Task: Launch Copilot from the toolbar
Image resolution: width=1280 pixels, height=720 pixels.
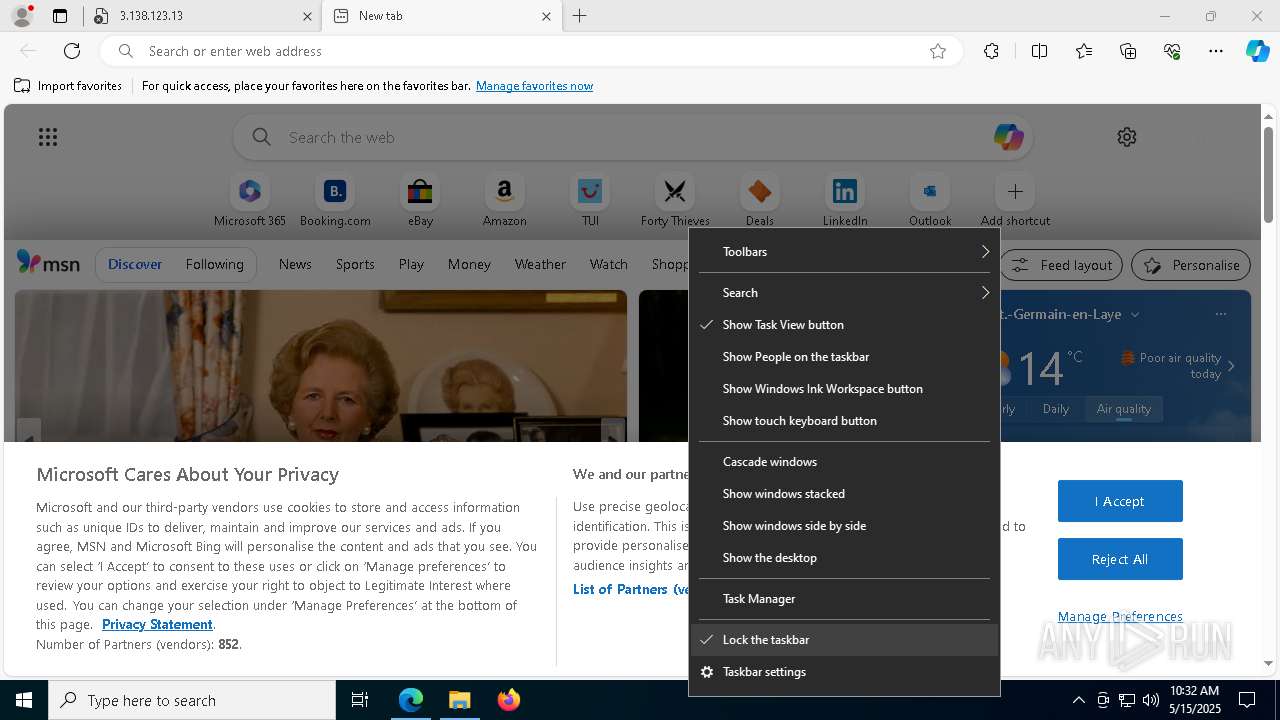Action: point(1257,51)
